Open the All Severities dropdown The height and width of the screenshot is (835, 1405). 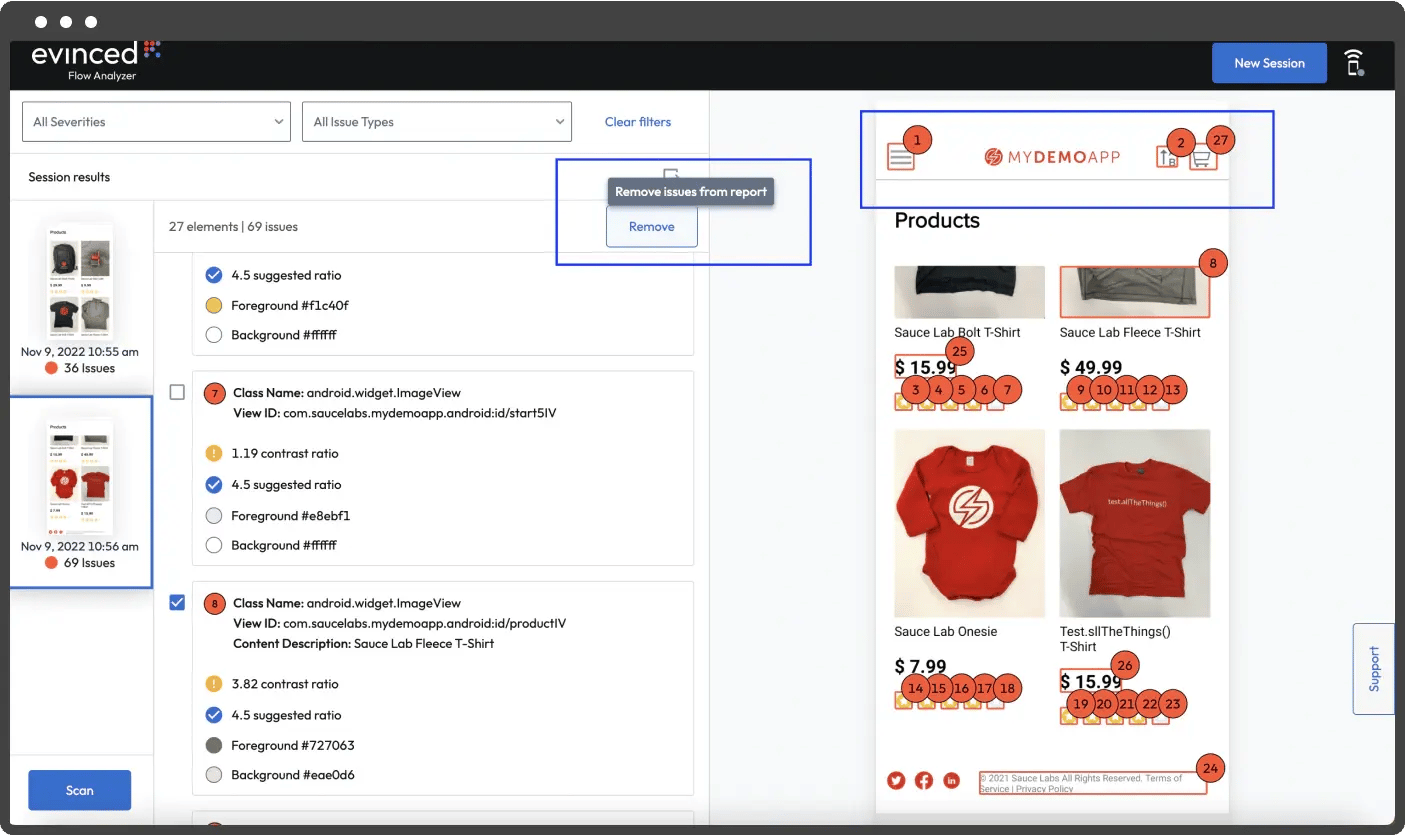click(x=156, y=122)
